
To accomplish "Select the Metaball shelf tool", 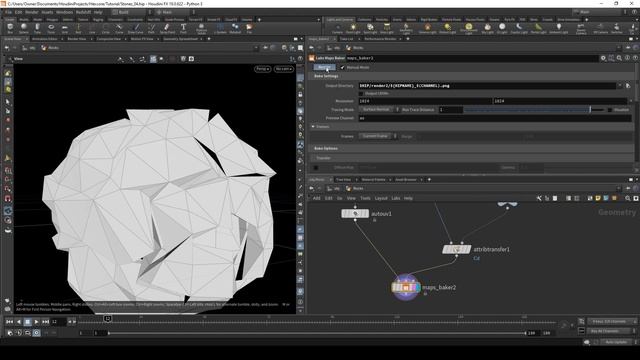I will (235, 28).
